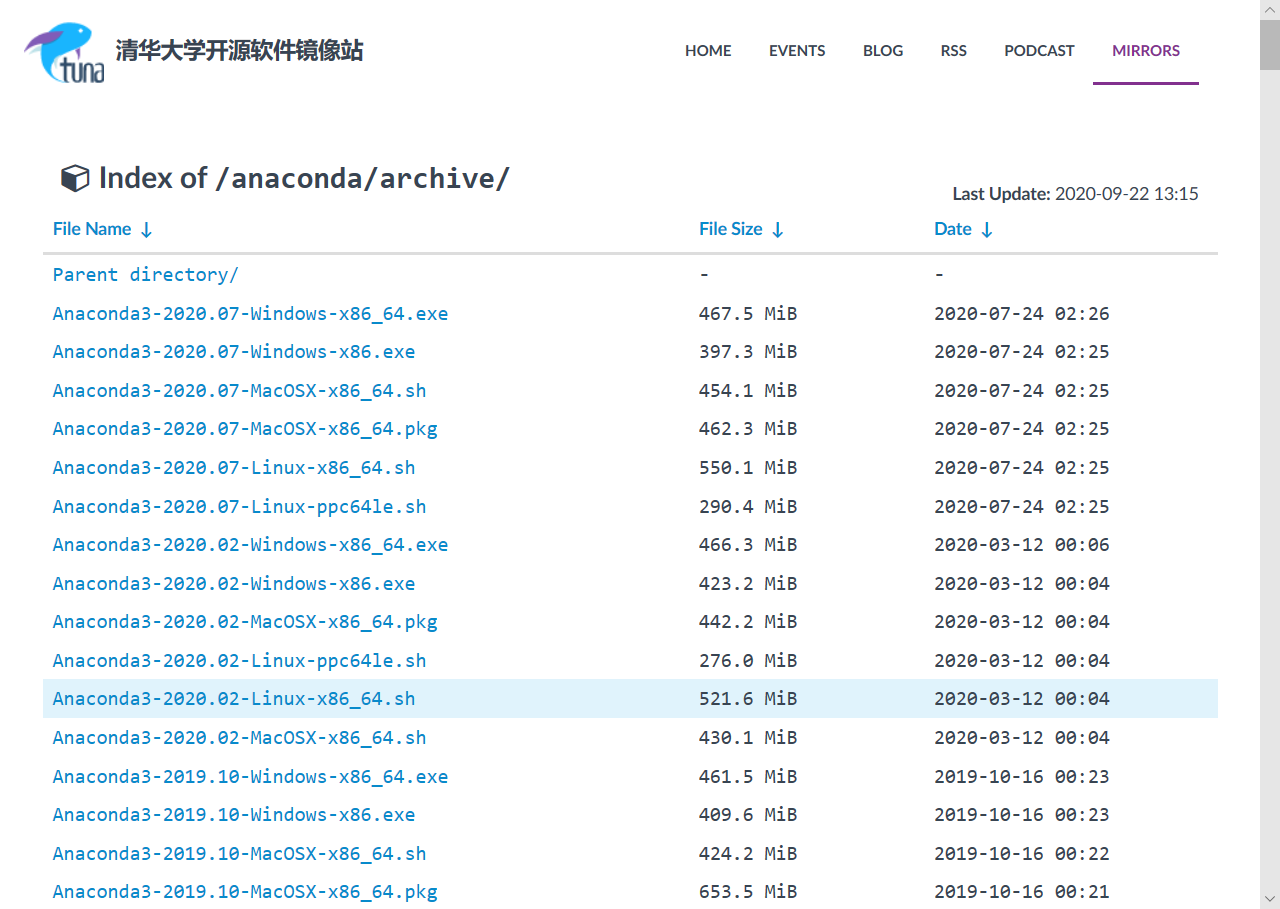Image resolution: width=1280 pixels, height=909 pixels.
Task: Open the RSS page
Action: pyautogui.click(x=954, y=50)
